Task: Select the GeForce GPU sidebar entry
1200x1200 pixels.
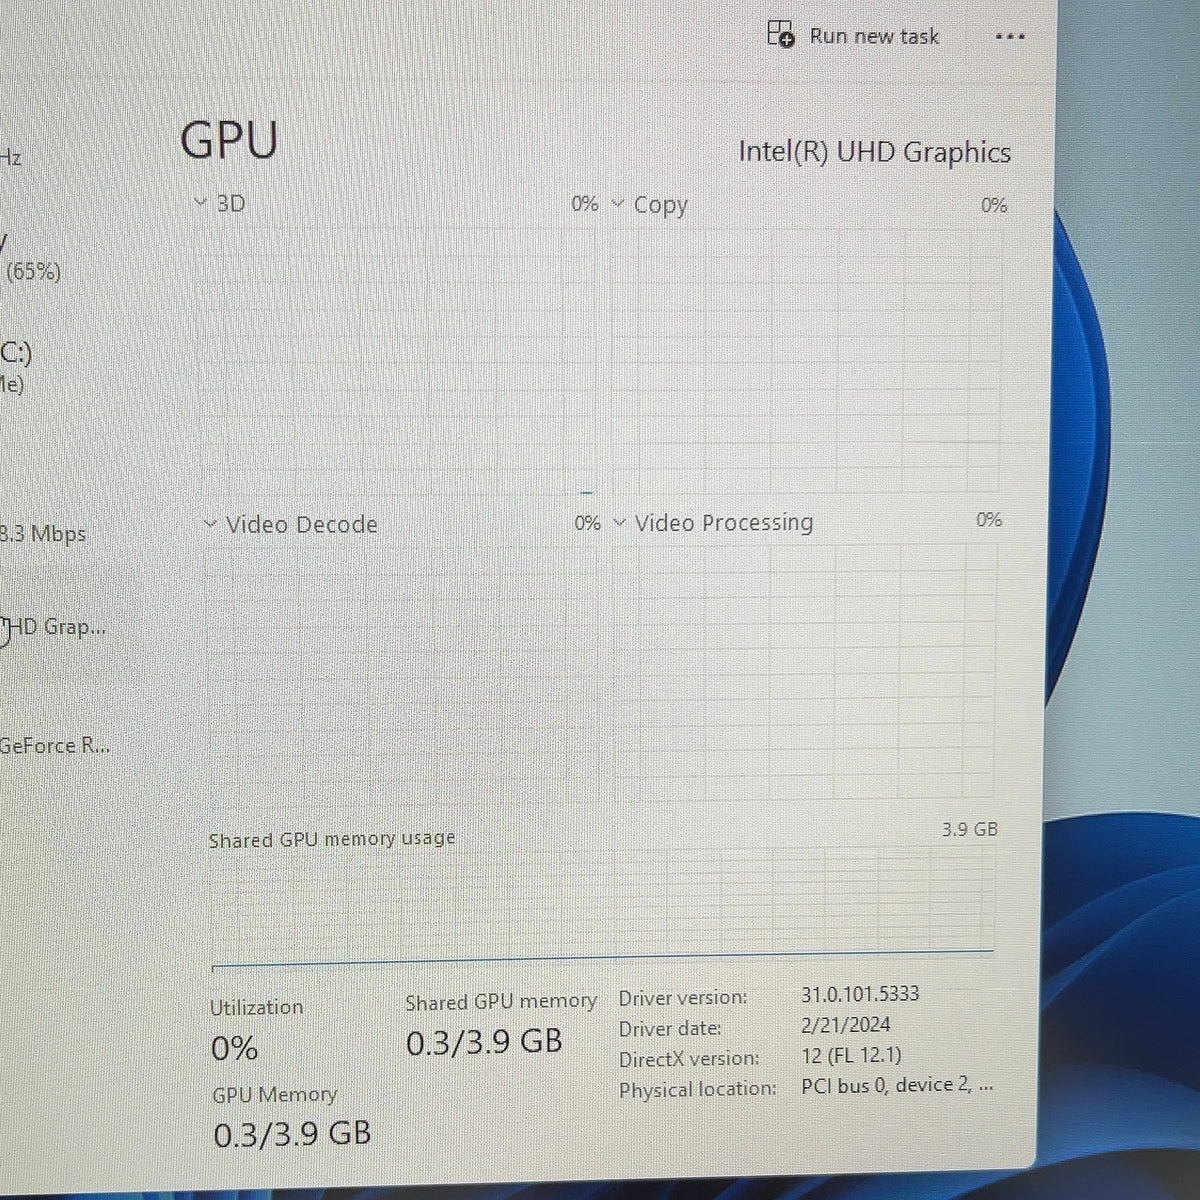Action: coord(55,746)
